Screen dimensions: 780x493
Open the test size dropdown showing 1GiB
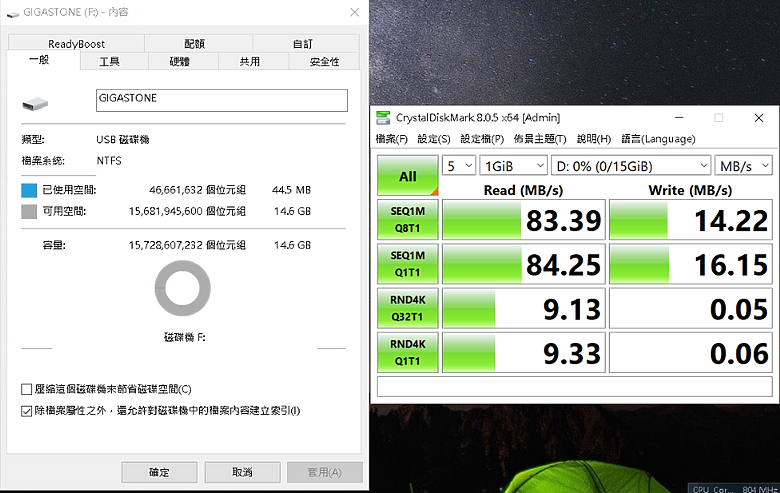coord(513,166)
